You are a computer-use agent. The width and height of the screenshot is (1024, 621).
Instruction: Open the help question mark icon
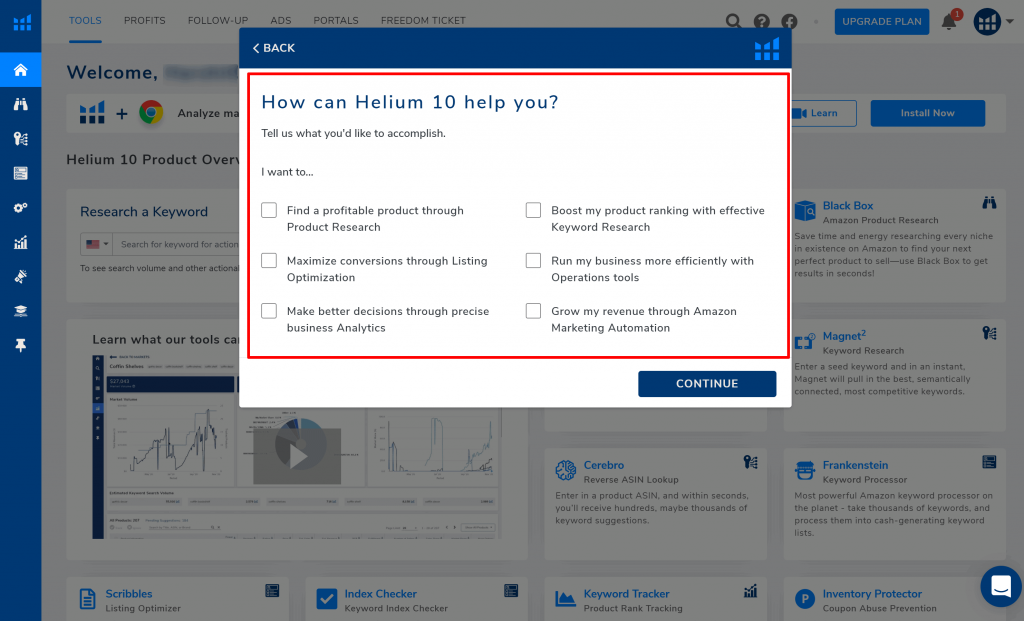pos(761,22)
